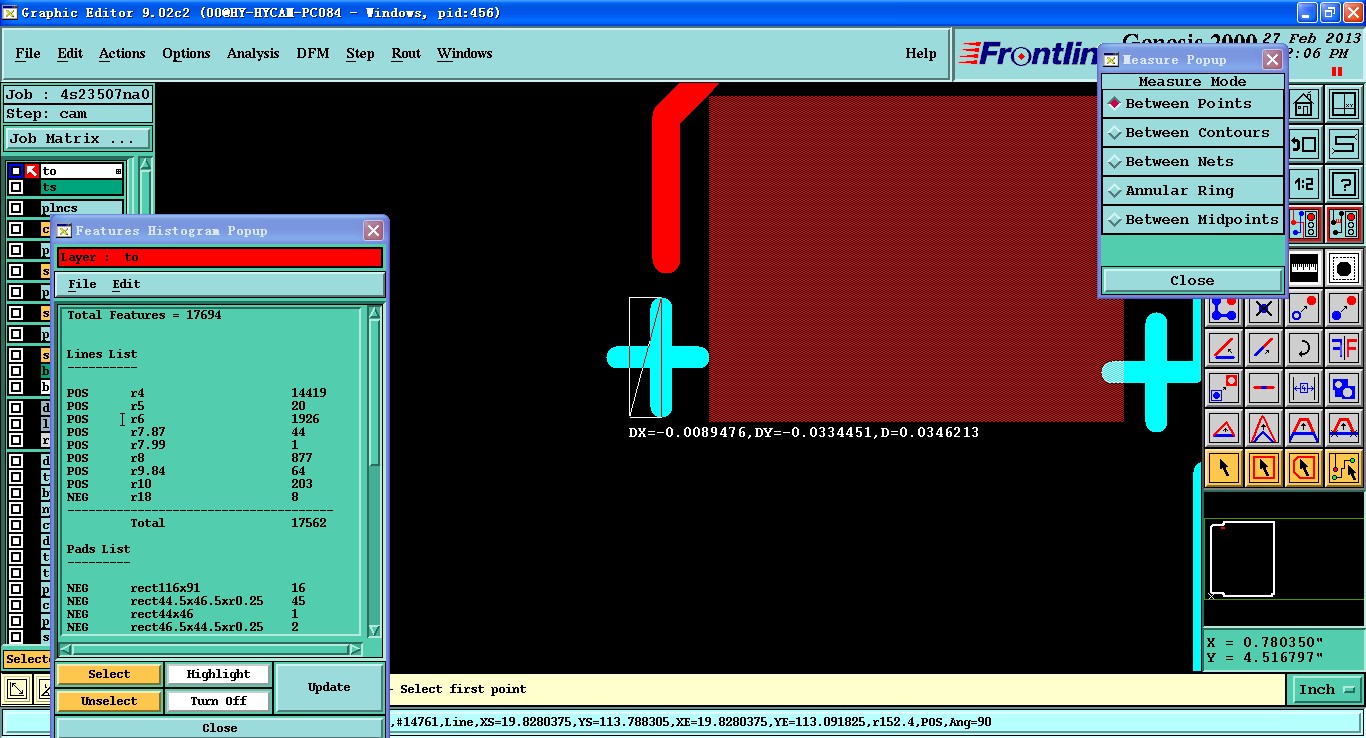Choose Between Points measure mode
Screen dimensions: 1366x738
pos(1192,104)
